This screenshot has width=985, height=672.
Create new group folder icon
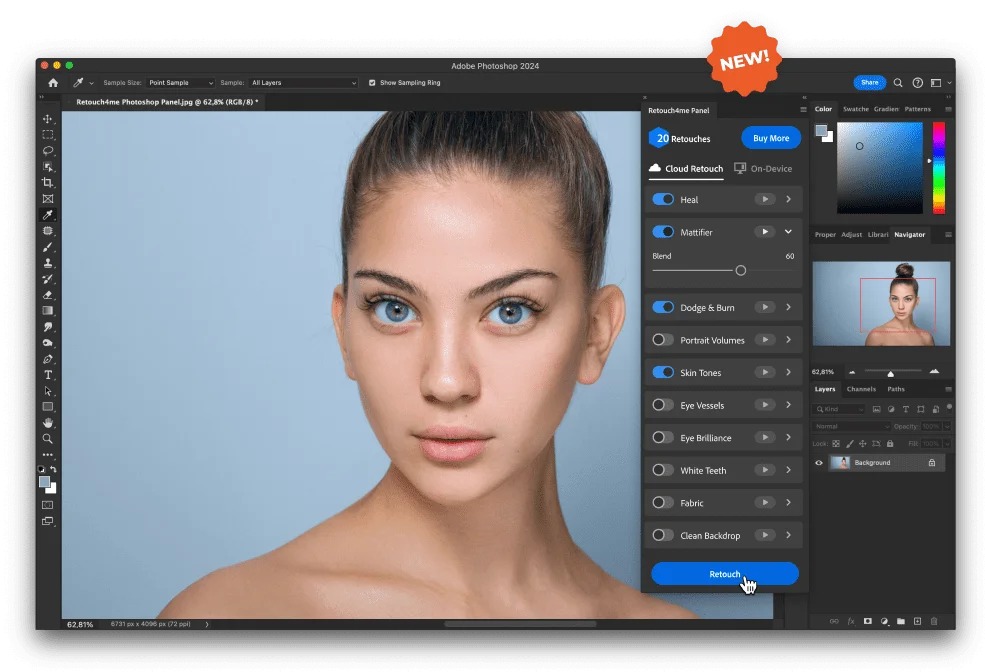point(901,621)
